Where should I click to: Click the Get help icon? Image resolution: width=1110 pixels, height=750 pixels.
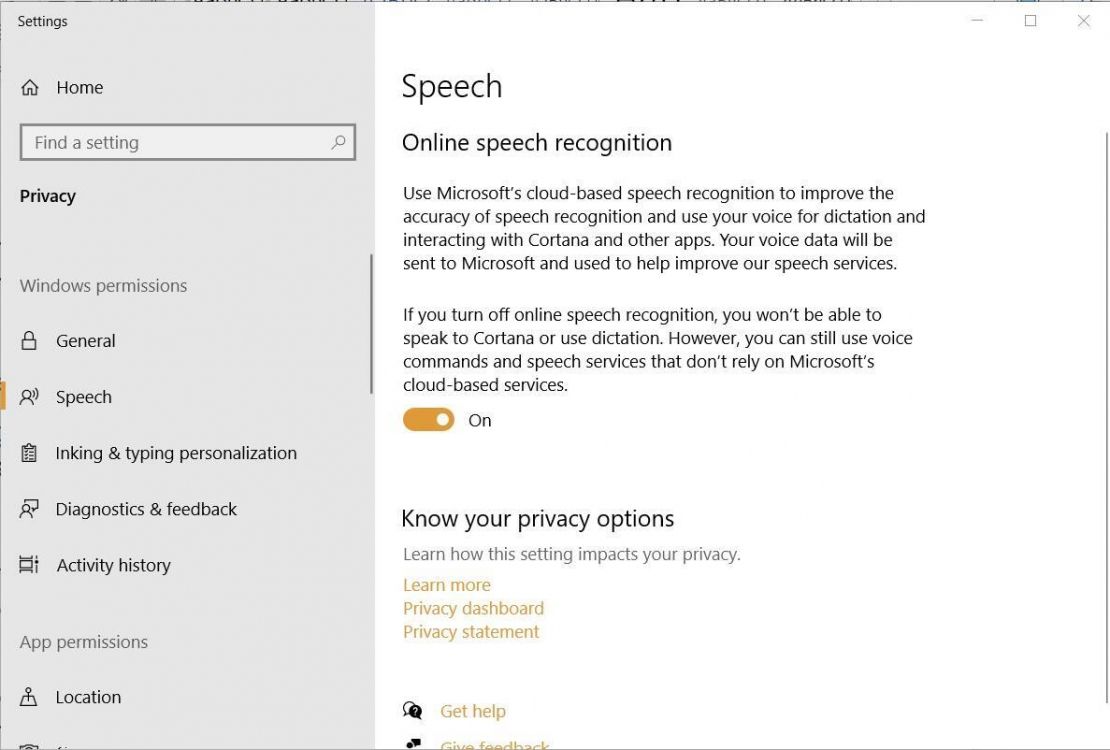pos(411,710)
